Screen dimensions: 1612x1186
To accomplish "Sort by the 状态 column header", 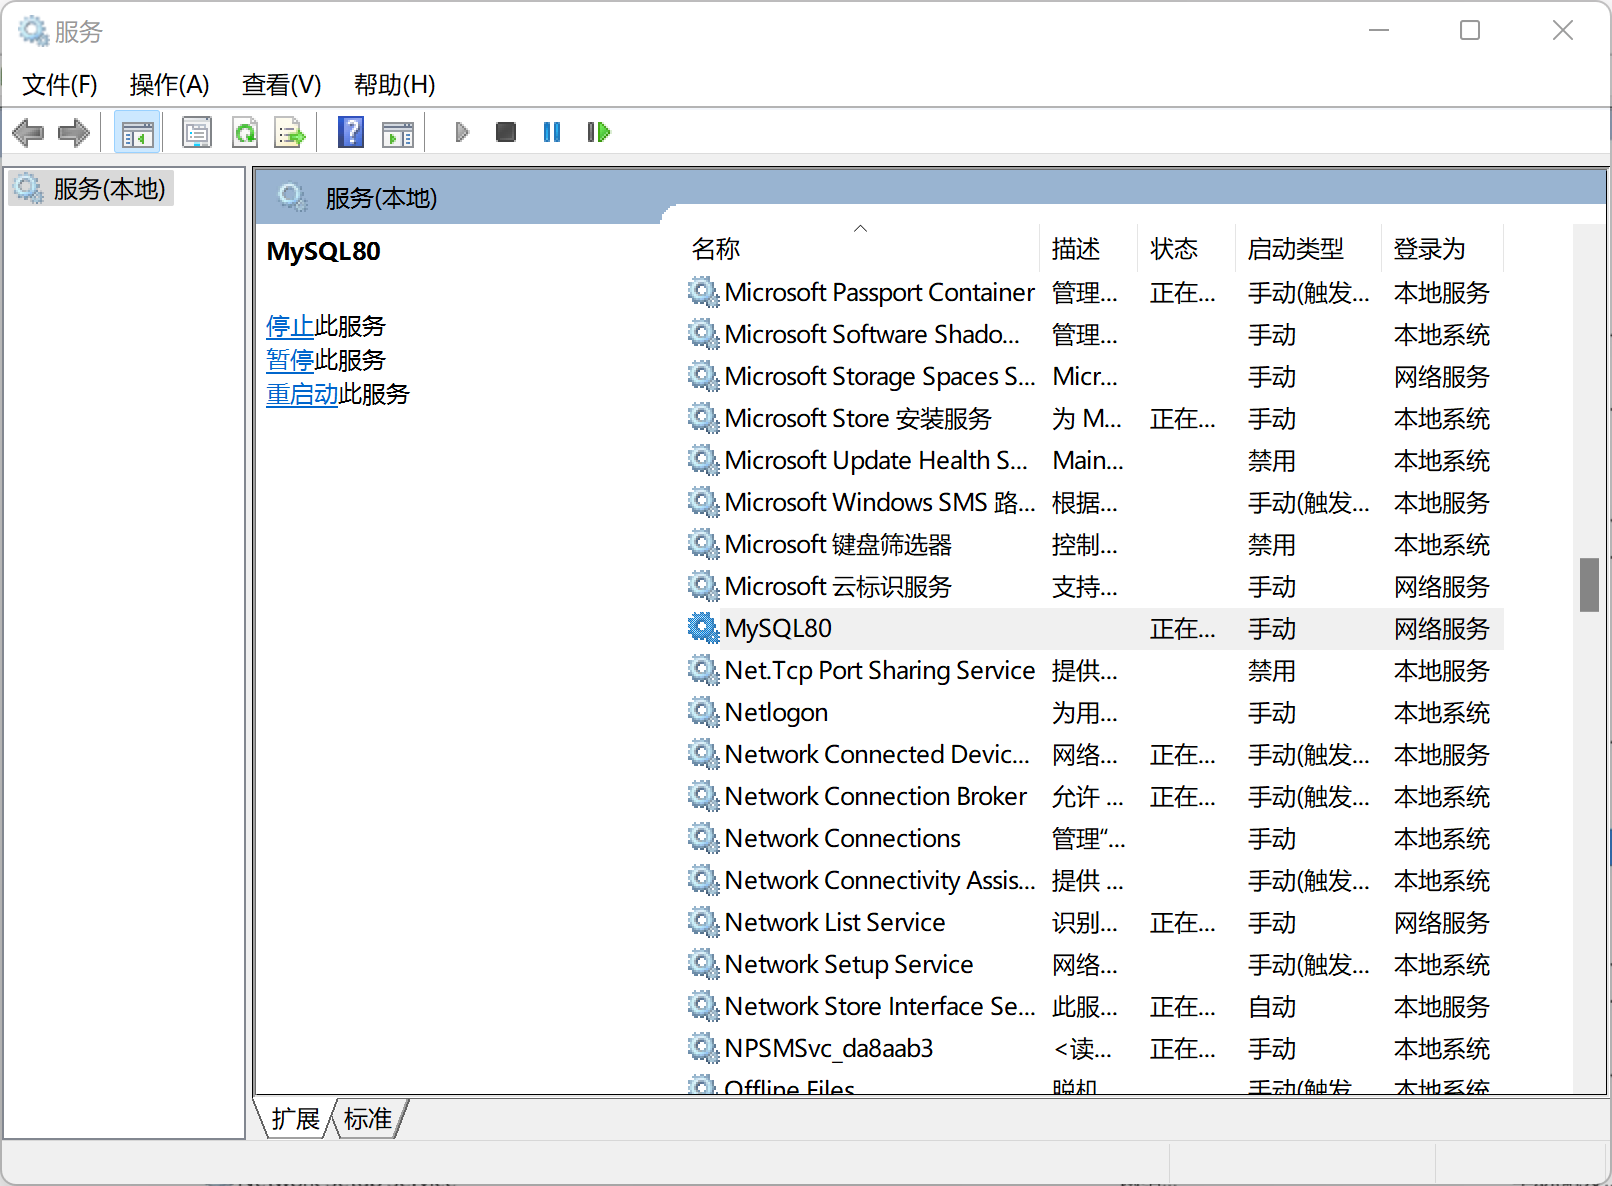I will (1186, 248).
